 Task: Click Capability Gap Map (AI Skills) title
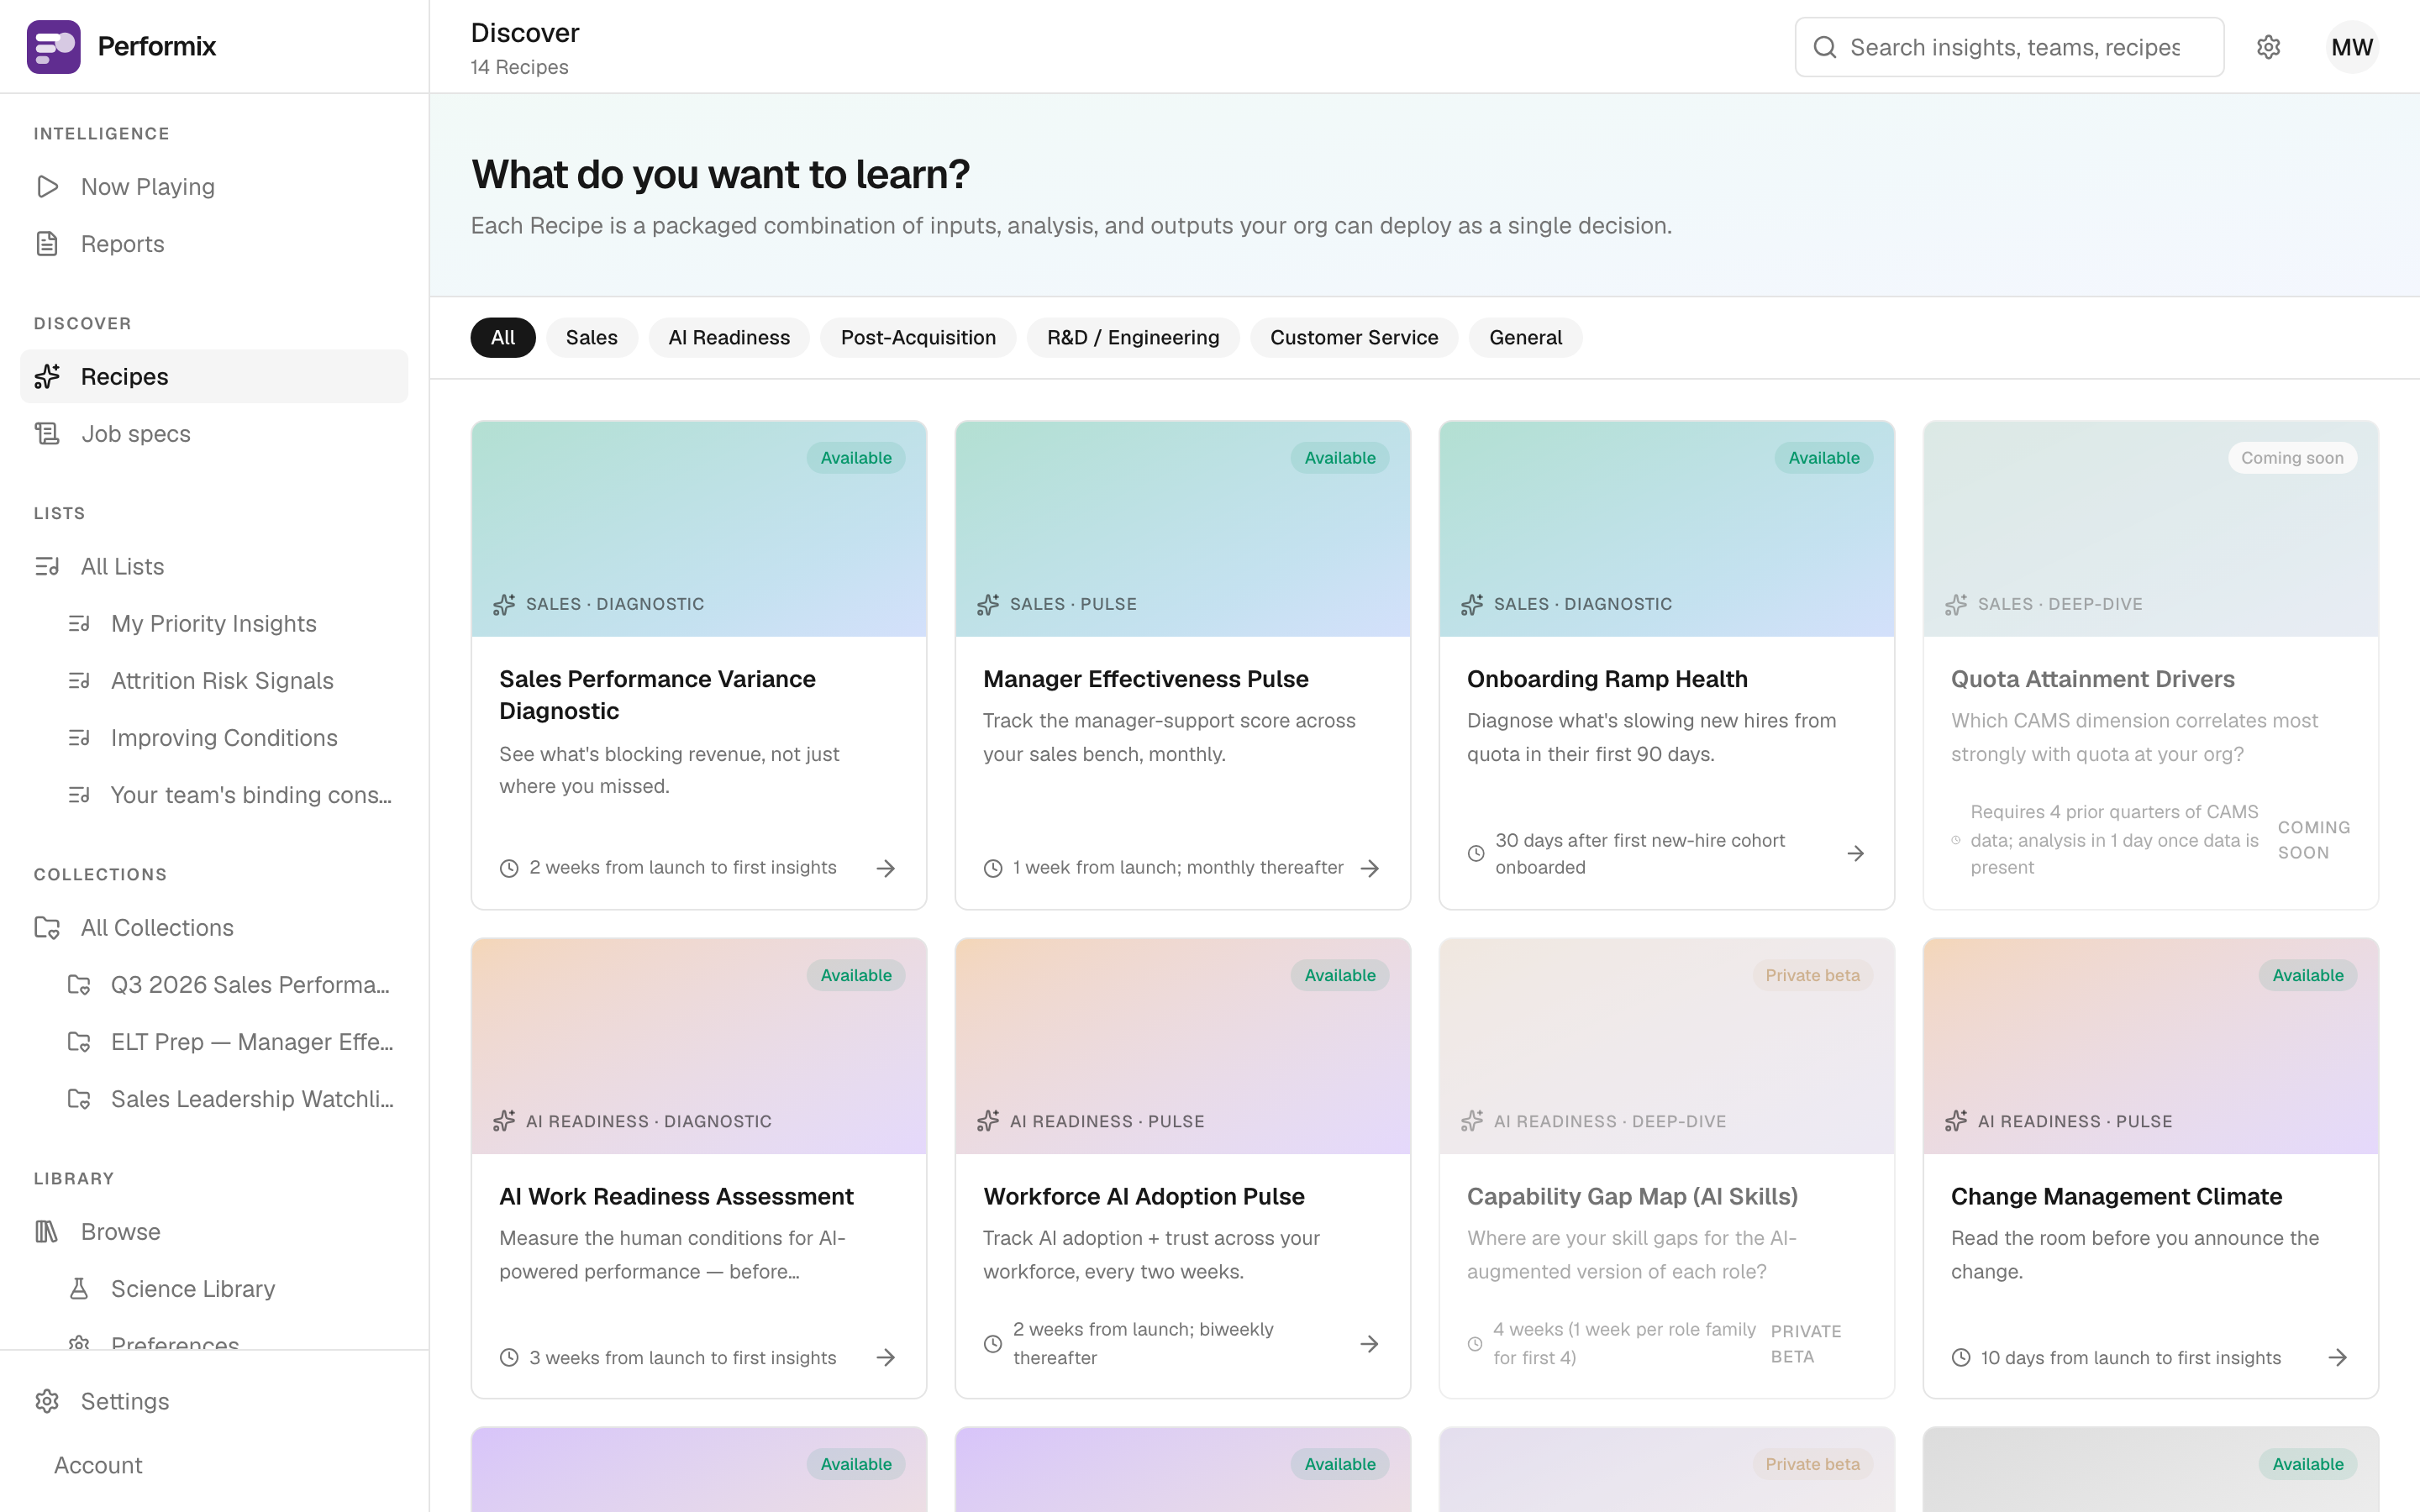click(1632, 1197)
